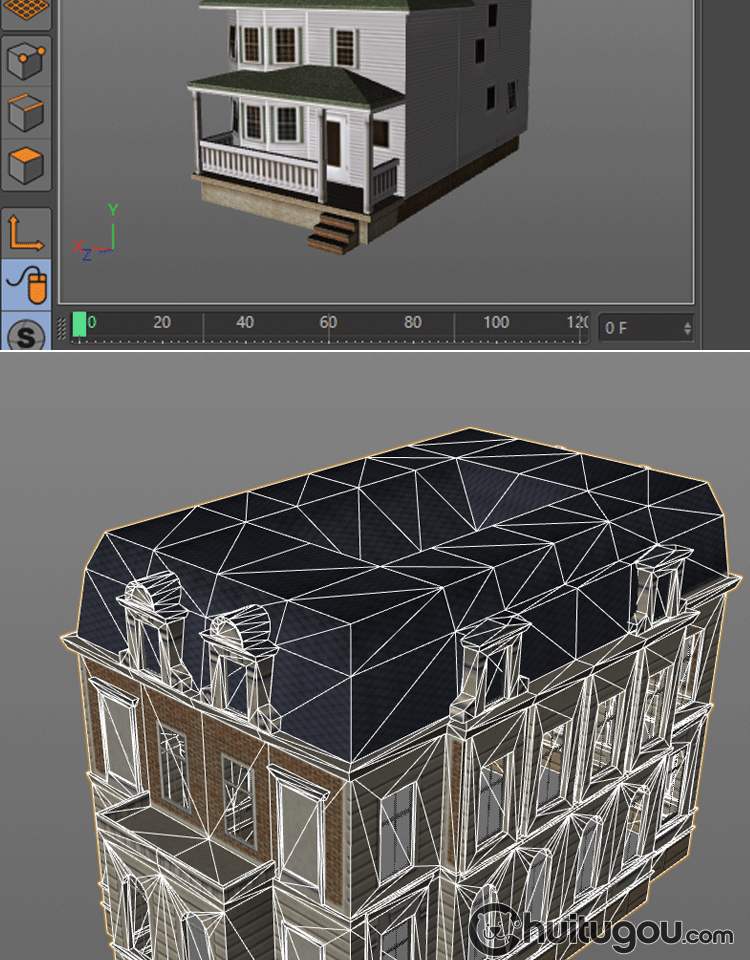Click the current frame field 0 F
The width and height of the screenshot is (750, 960).
point(638,328)
